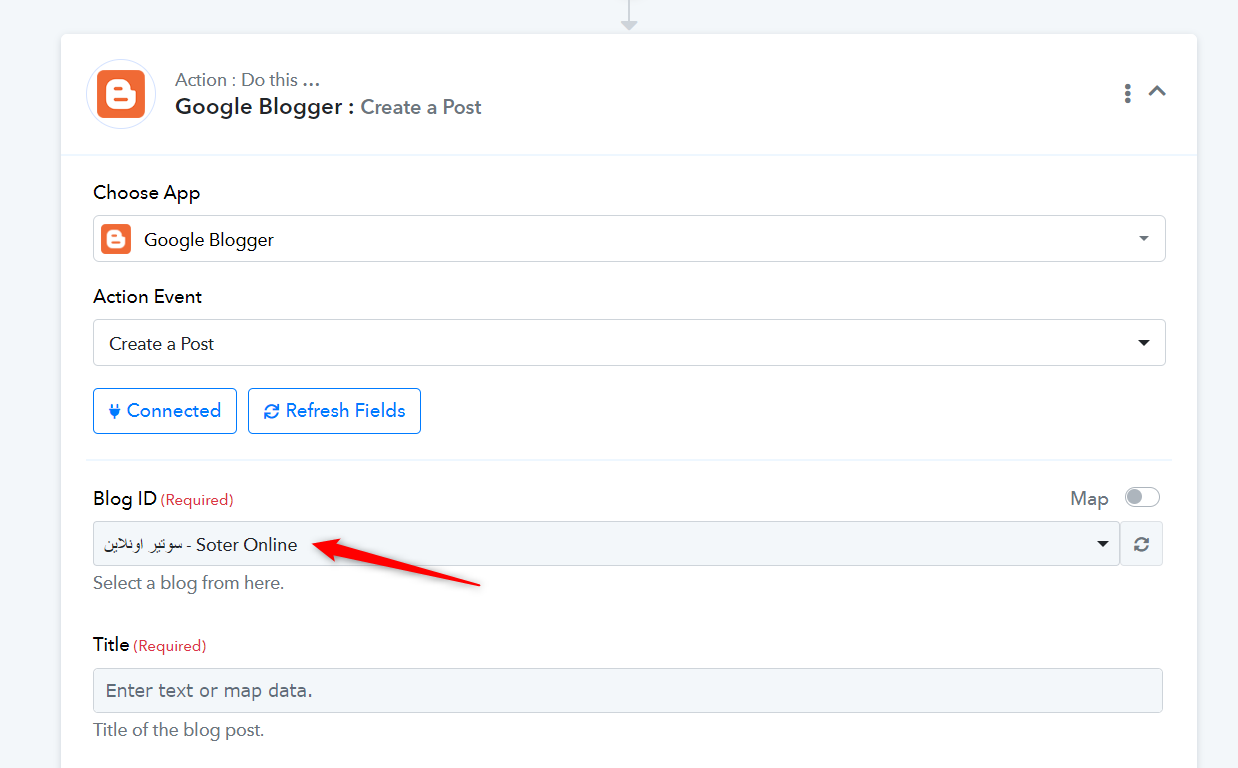Click the Google Blogger logo in action header
The image size is (1238, 768).
121,94
